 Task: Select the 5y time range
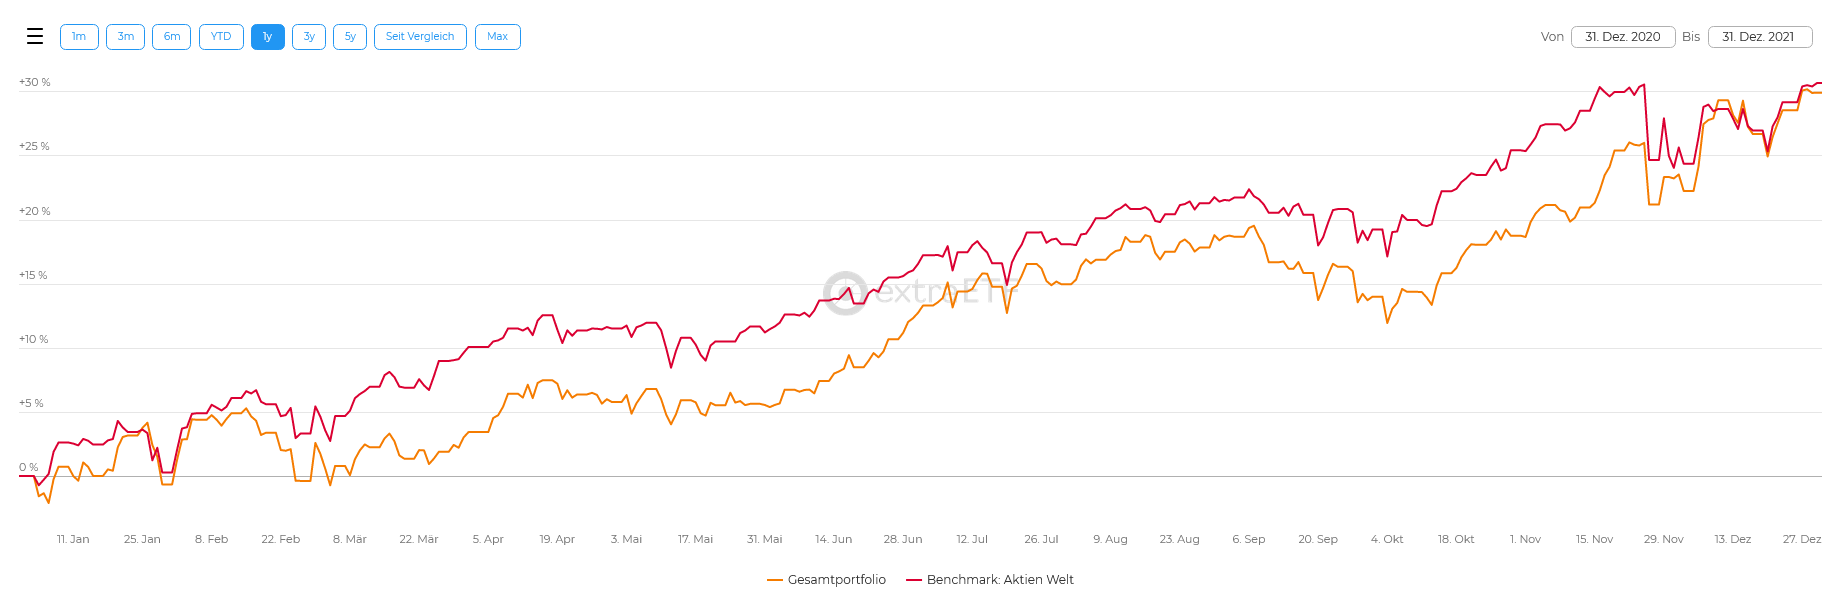coord(350,37)
